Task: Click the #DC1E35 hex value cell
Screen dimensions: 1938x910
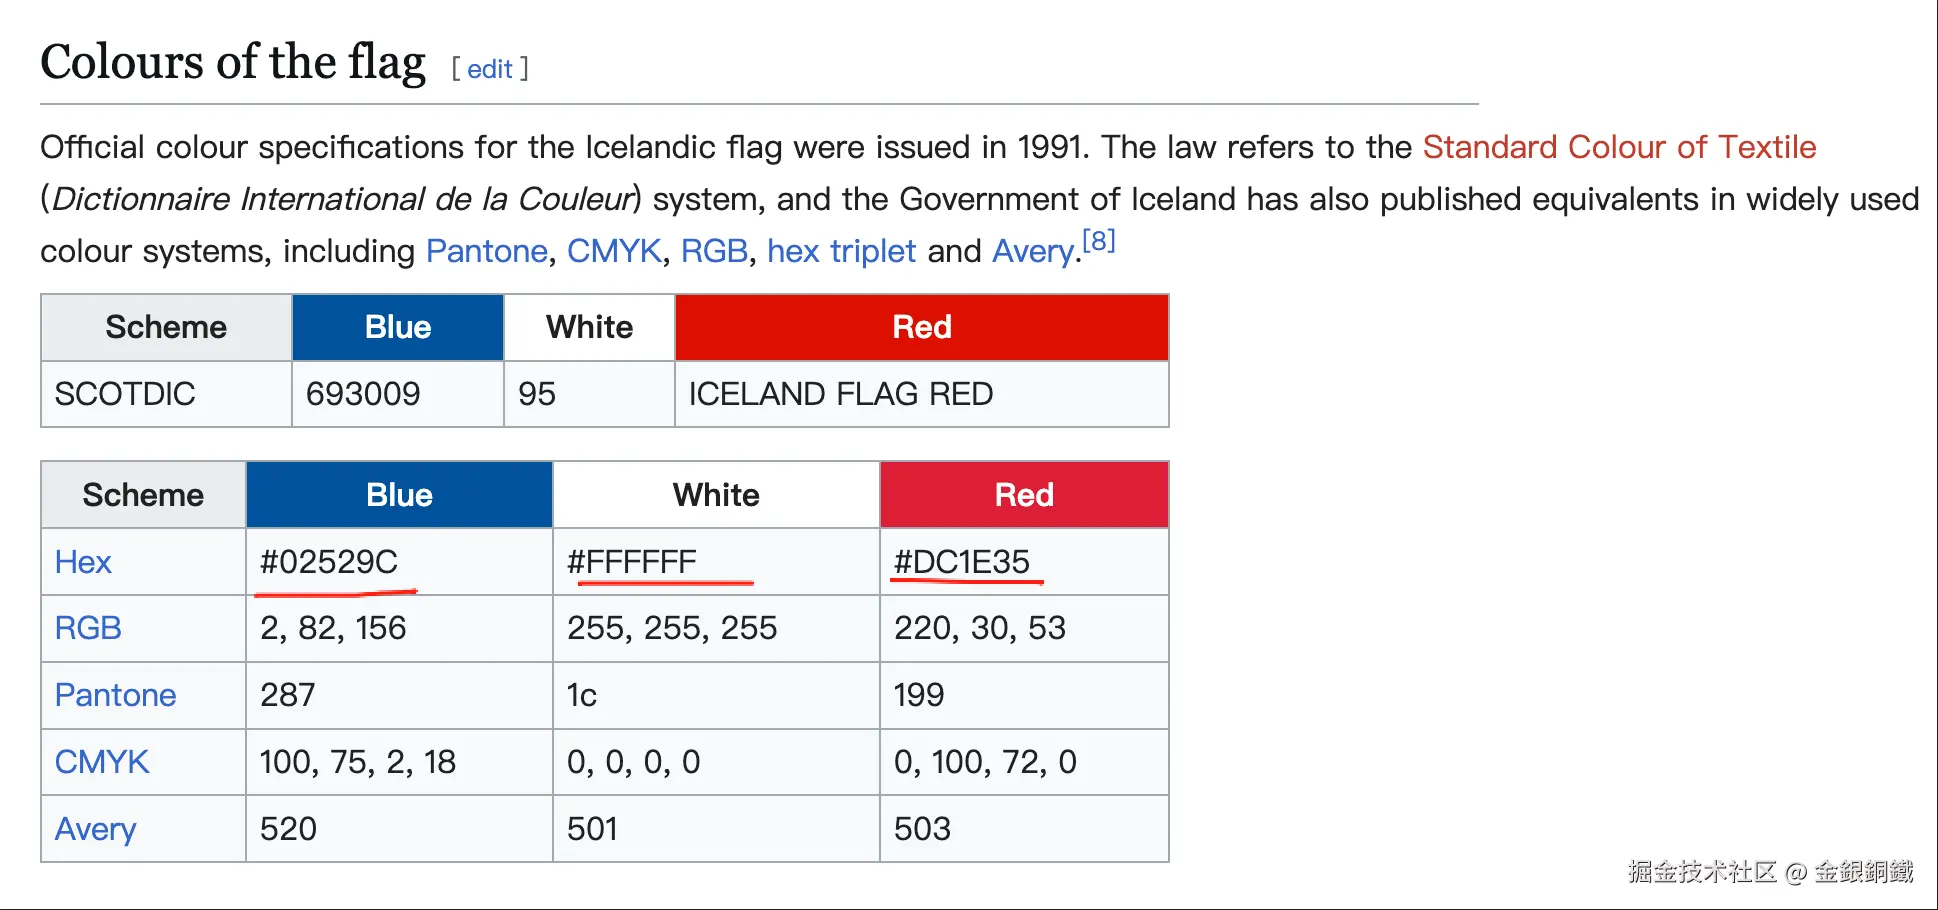Action: tap(1024, 562)
